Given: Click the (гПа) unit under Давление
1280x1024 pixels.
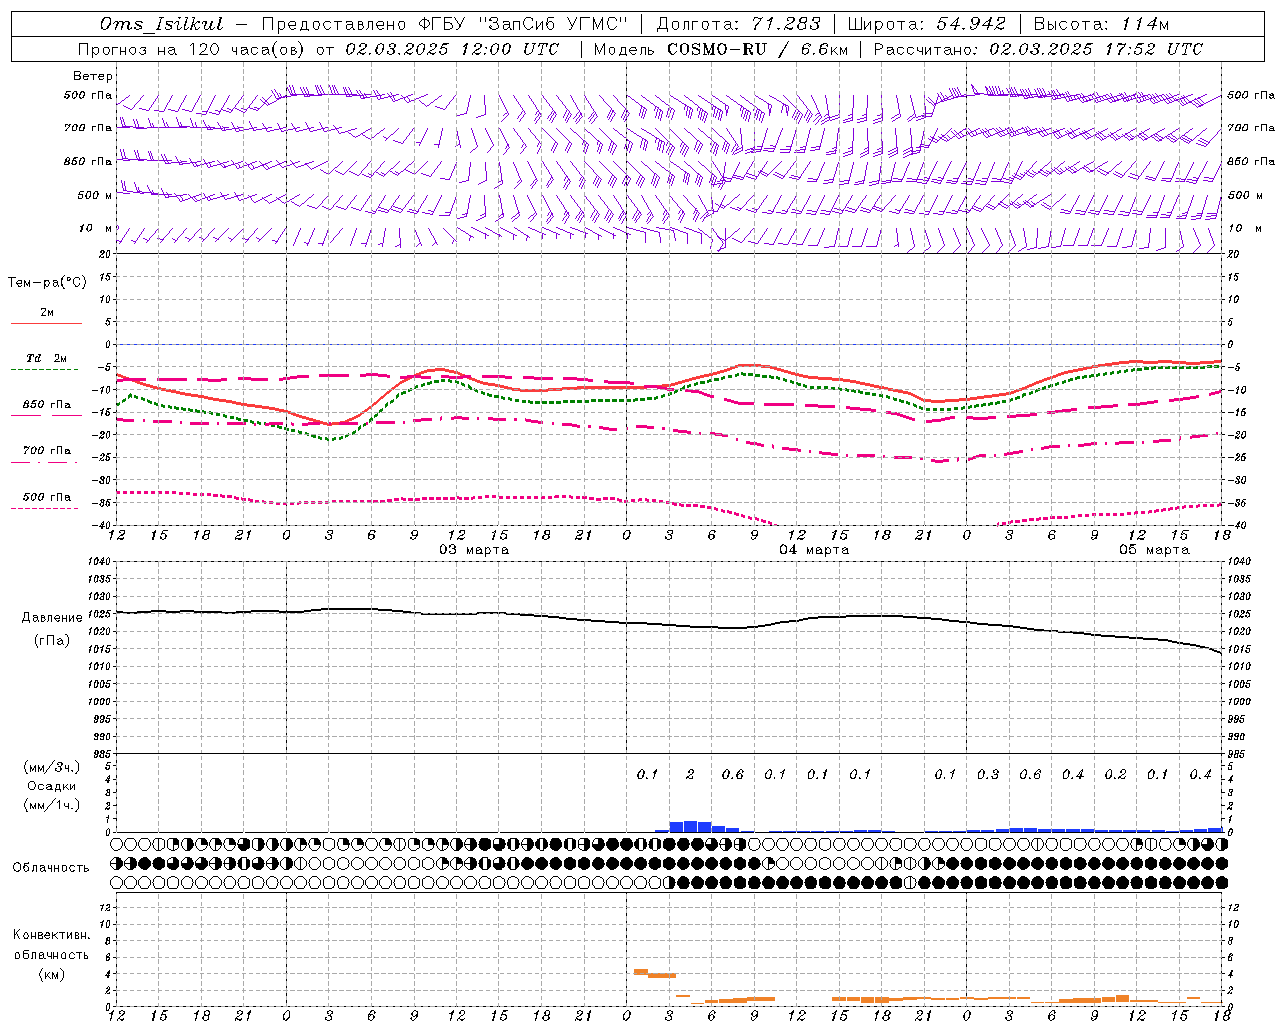Looking at the screenshot, I should pos(52,641).
